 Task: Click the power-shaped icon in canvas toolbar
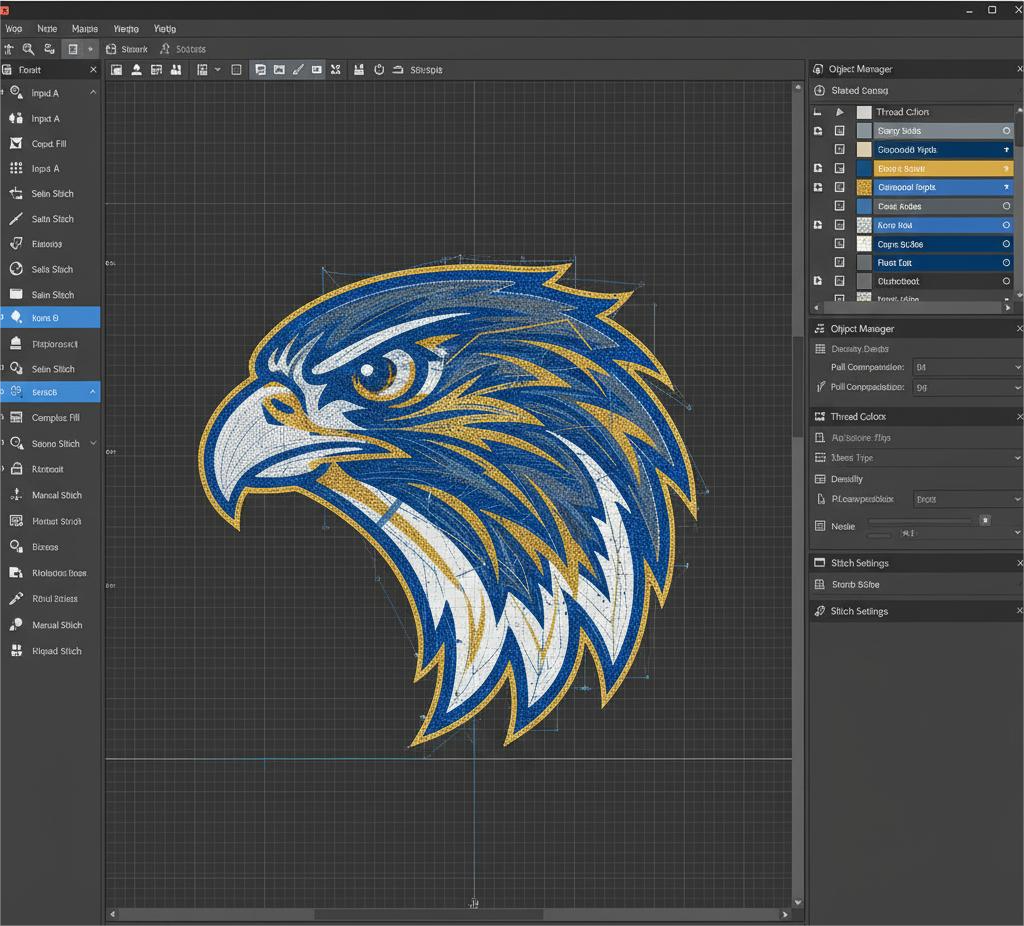click(x=379, y=70)
